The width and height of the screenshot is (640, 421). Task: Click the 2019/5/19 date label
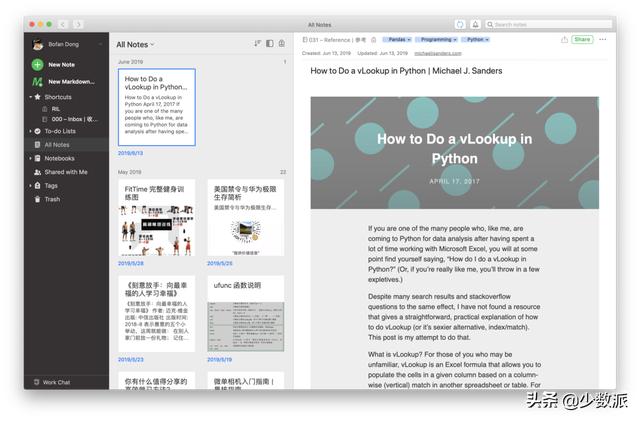(x=220, y=360)
